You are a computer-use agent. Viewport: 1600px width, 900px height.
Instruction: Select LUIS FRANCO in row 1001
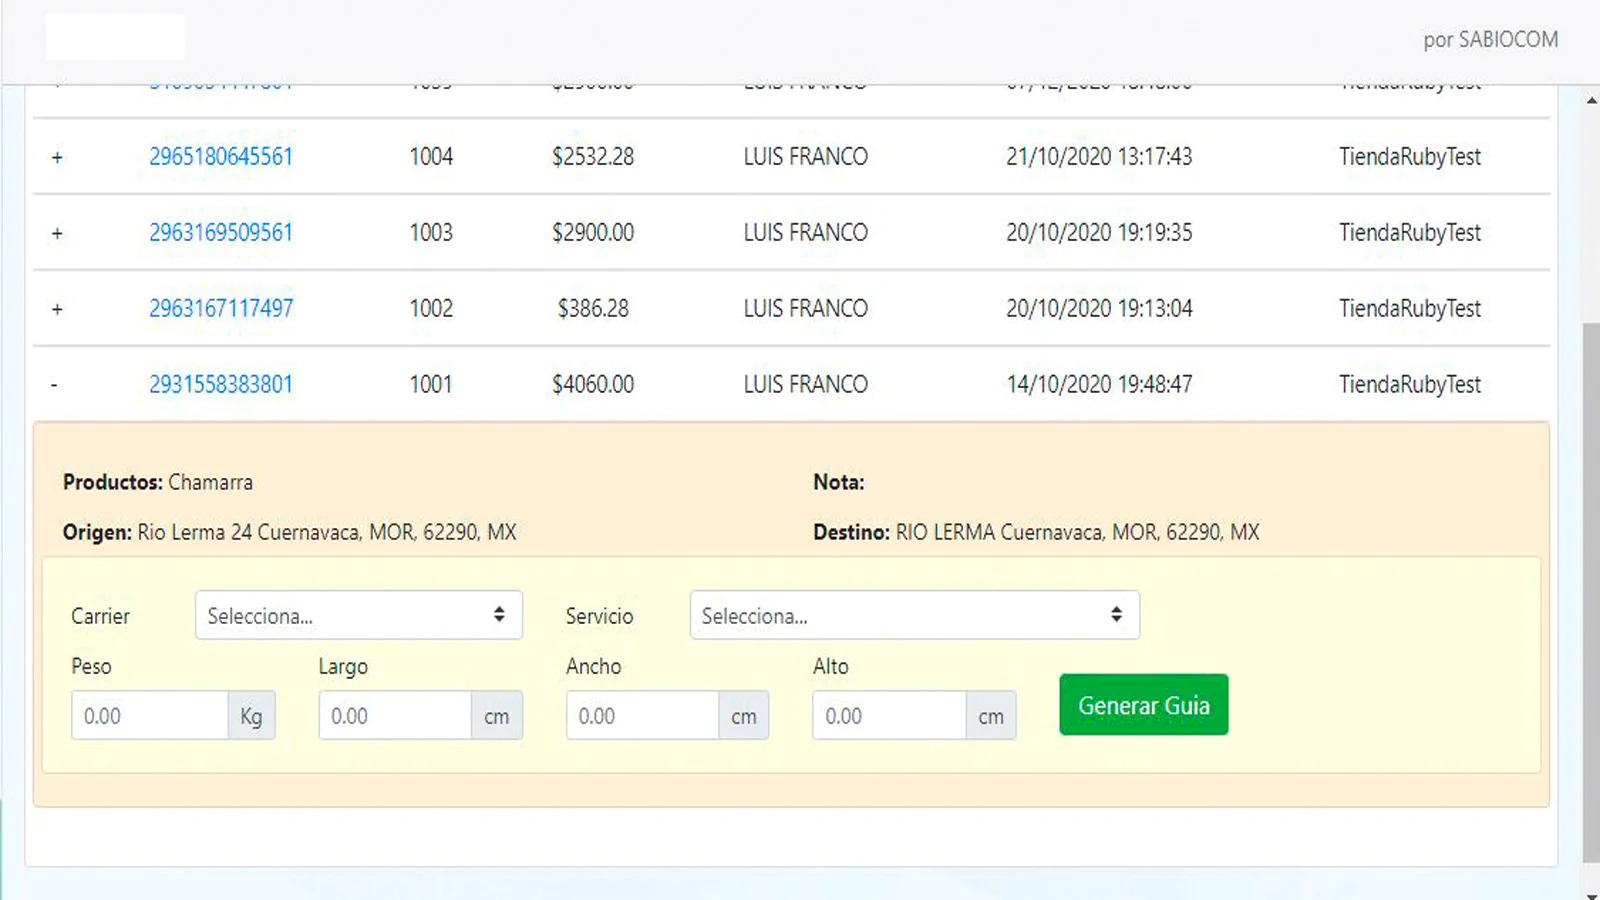pyautogui.click(x=806, y=385)
